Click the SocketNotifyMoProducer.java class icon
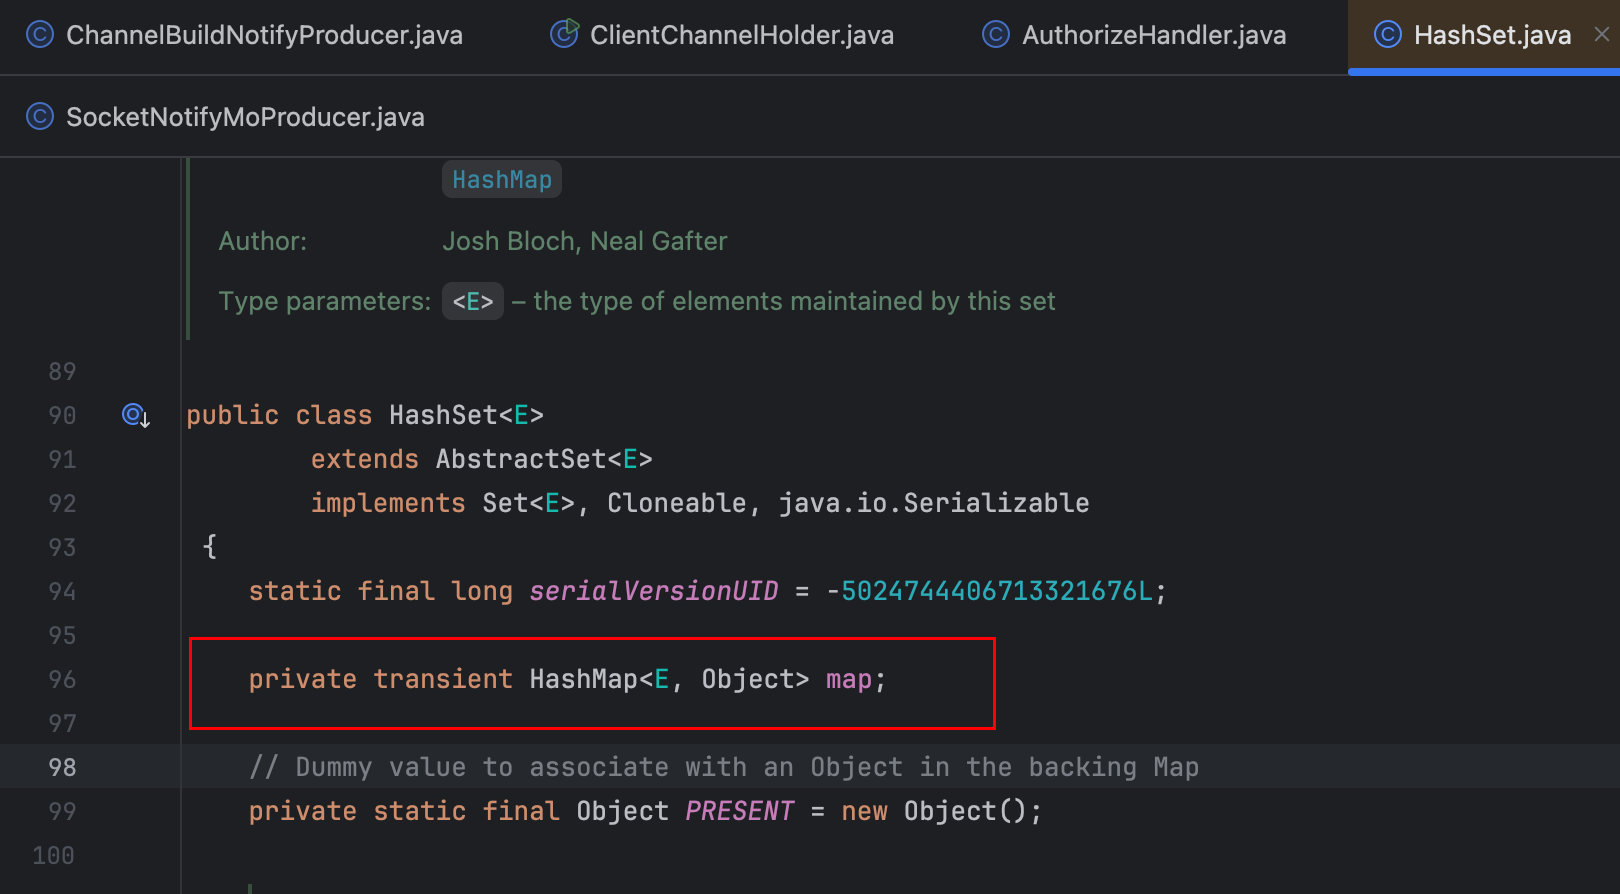Screen dimensions: 1620x894 point(39,117)
